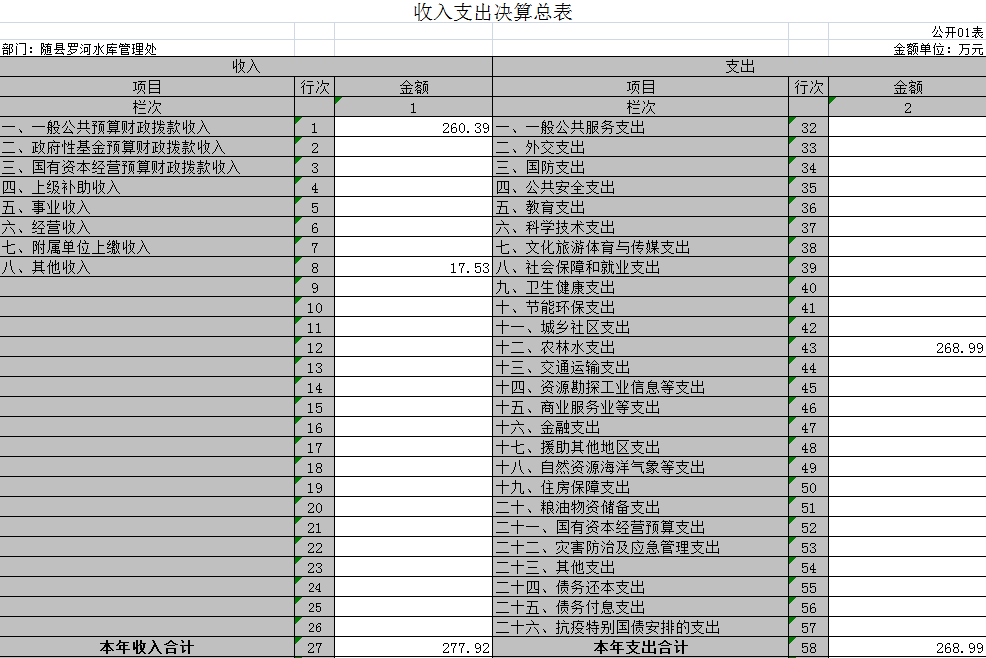Select 七、文化旅游体育与传媒支出 cell
Viewport: 986px width, 658px height.
[x=641, y=248]
